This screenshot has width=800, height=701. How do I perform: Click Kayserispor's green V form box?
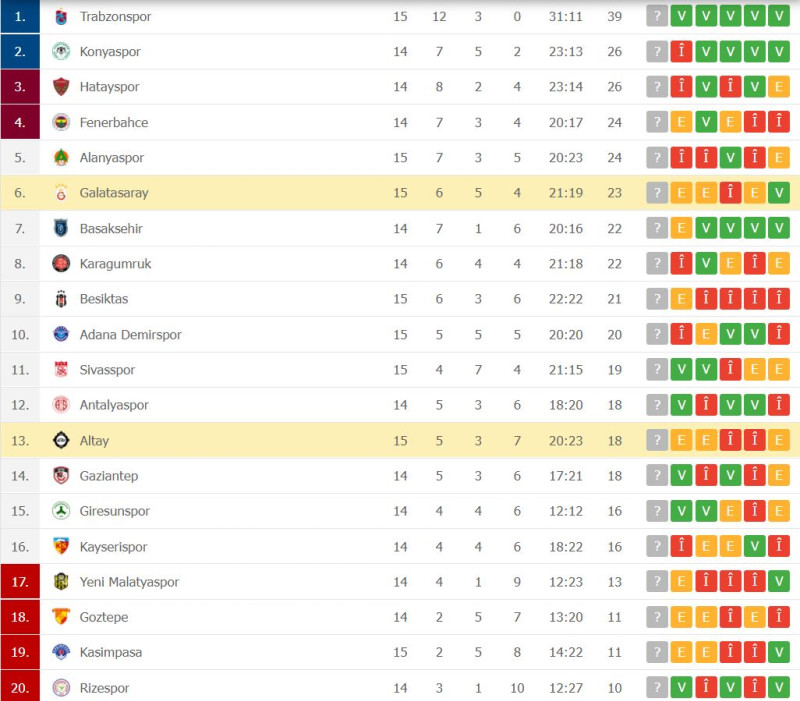[x=755, y=546]
